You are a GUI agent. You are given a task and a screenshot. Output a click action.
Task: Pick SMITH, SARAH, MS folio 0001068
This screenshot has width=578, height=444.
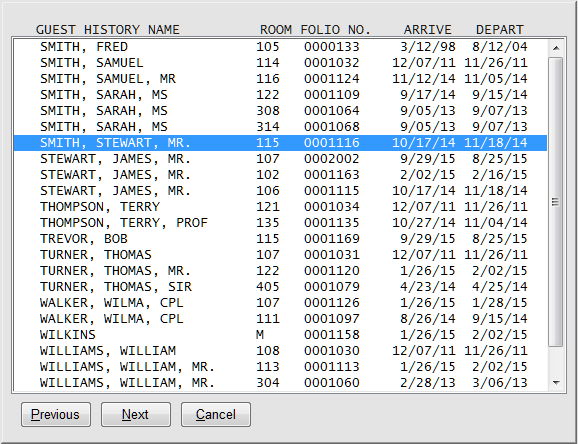(x=281, y=127)
